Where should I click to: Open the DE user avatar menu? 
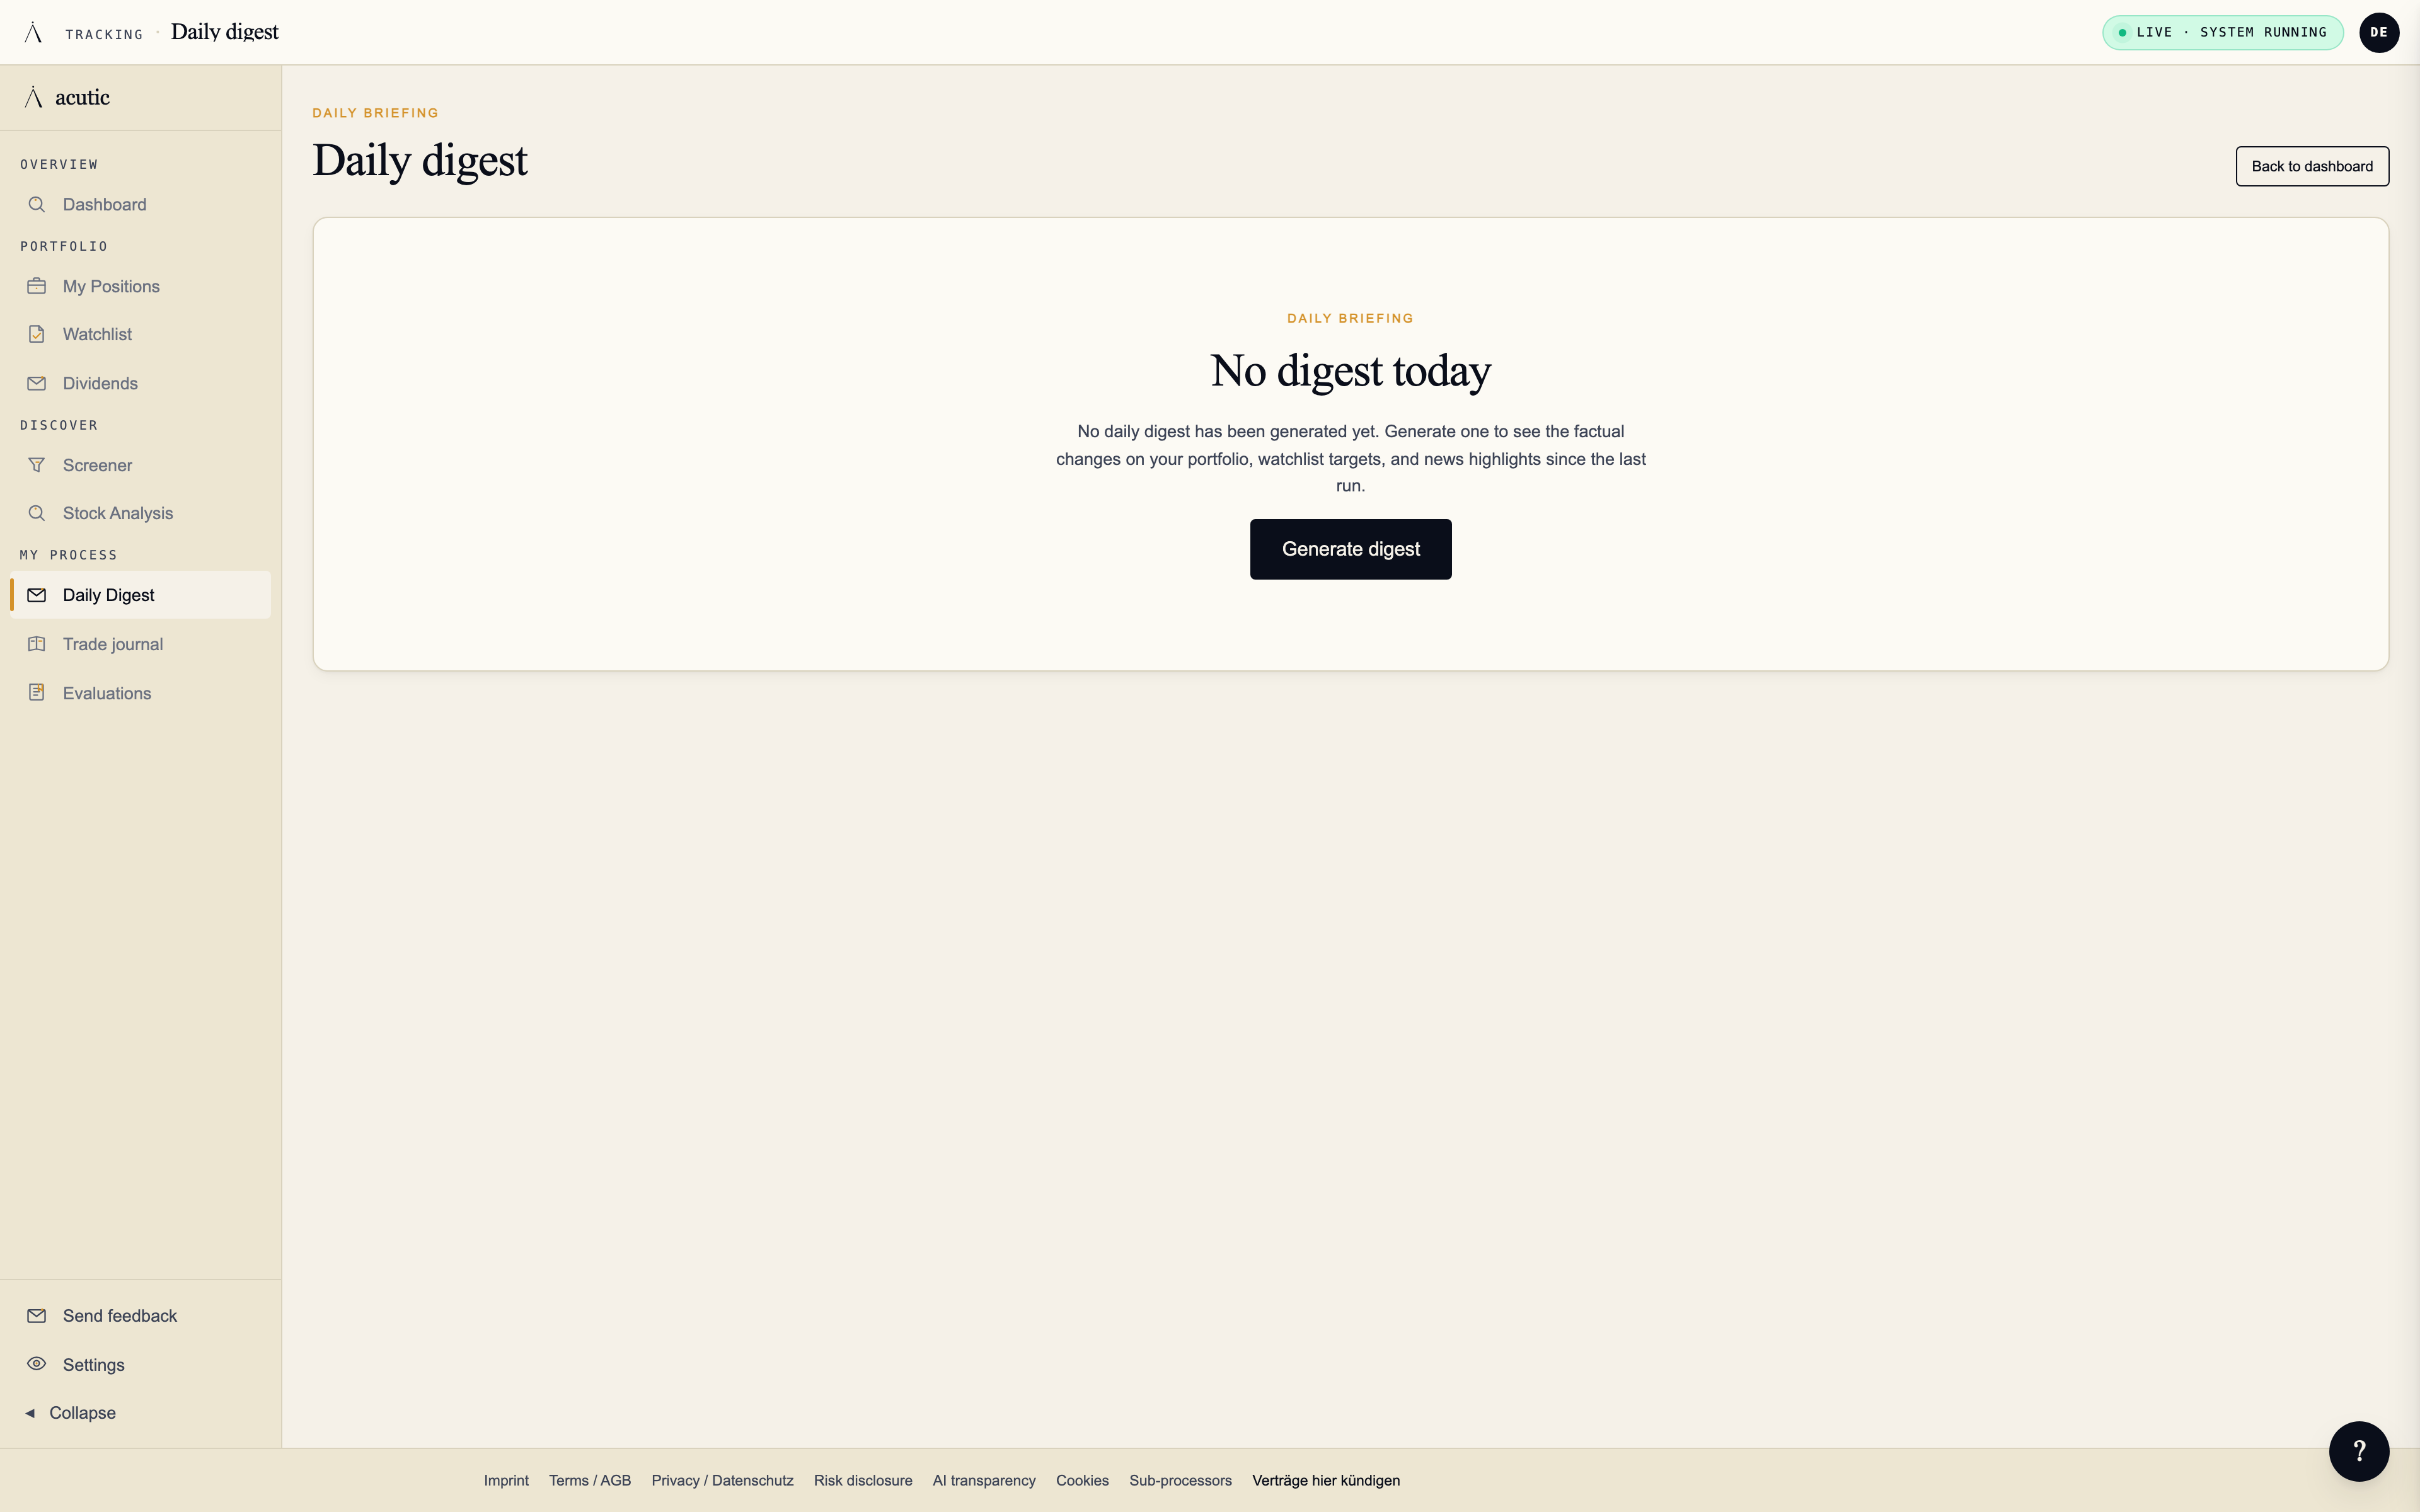pyautogui.click(x=2379, y=32)
